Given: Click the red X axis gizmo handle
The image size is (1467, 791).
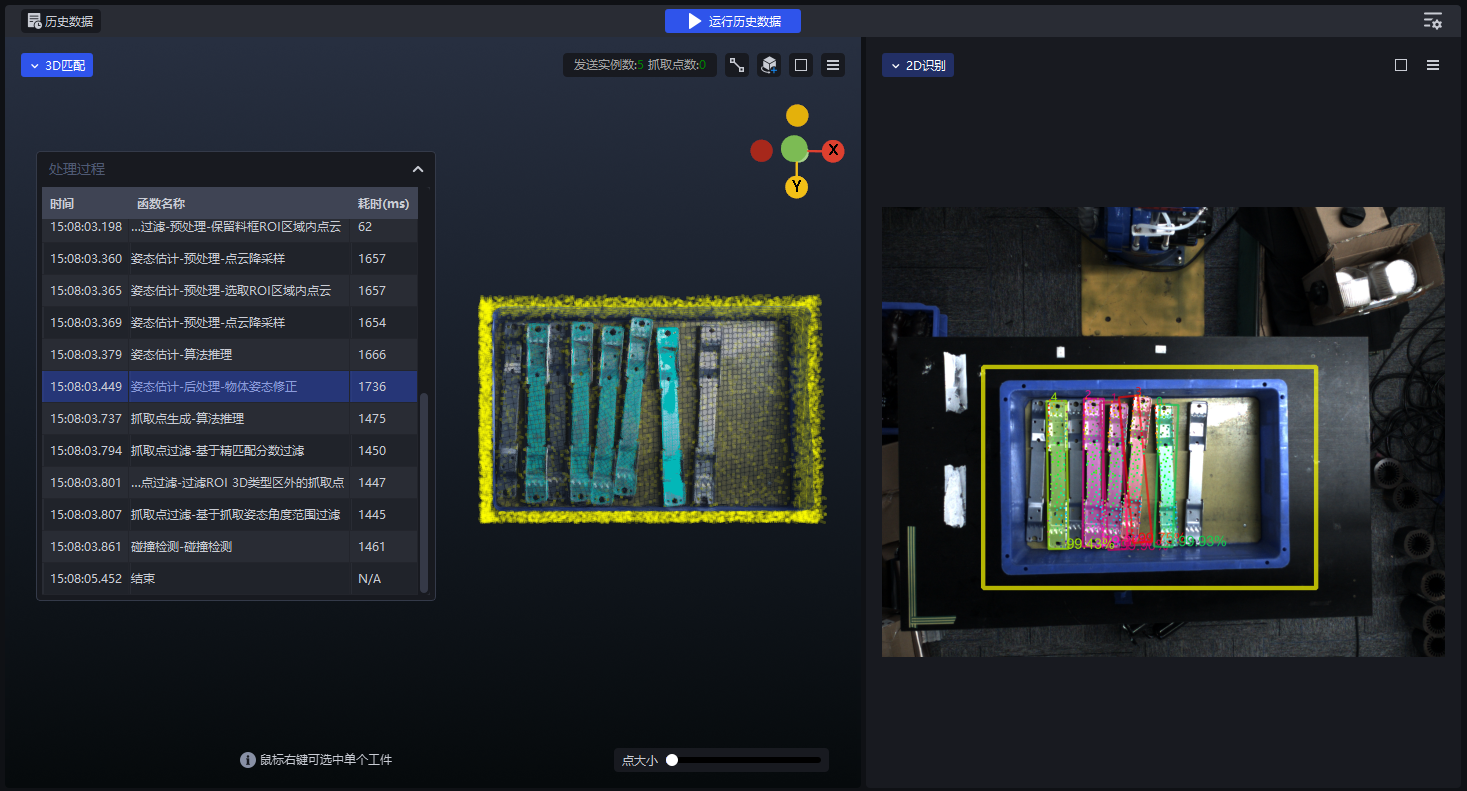Looking at the screenshot, I should point(833,151).
